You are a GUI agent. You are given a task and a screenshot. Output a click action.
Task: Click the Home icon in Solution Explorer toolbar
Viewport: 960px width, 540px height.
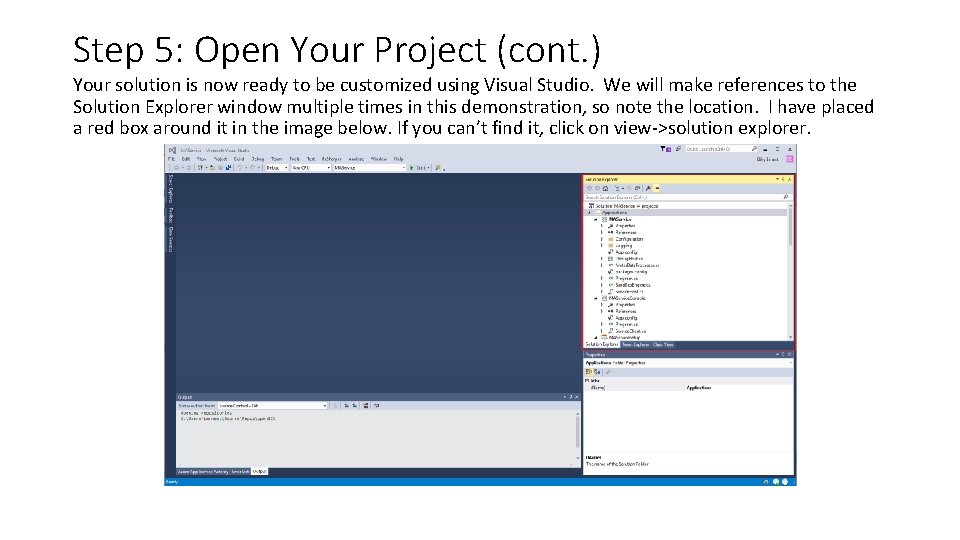pos(606,188)
